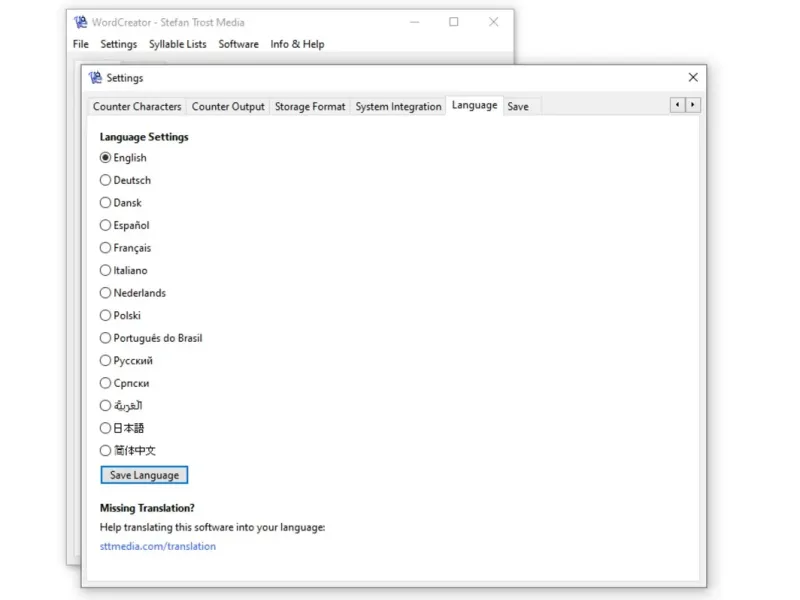Screen dimensions: 800x600
Task: Maximize the WordCreator window
Action: pyautogui.click(x=454, y=22)
